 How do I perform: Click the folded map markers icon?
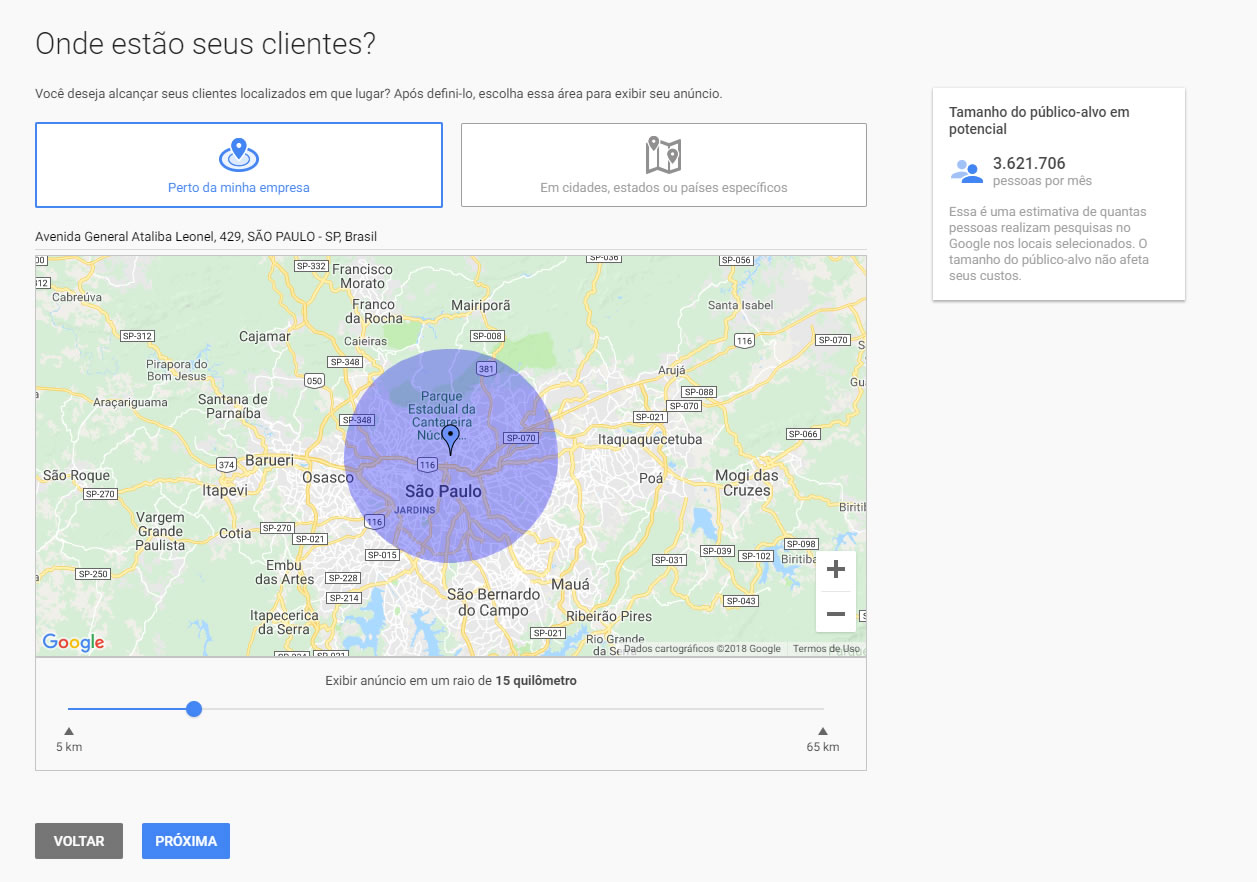tap(663, 154)
